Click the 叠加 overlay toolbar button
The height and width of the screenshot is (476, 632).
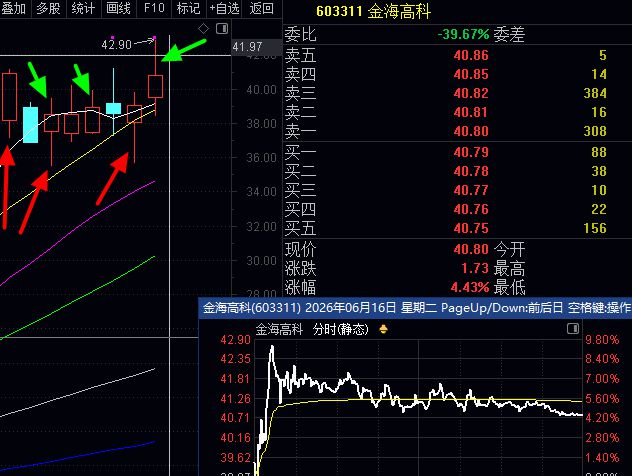tap(13, 8)
